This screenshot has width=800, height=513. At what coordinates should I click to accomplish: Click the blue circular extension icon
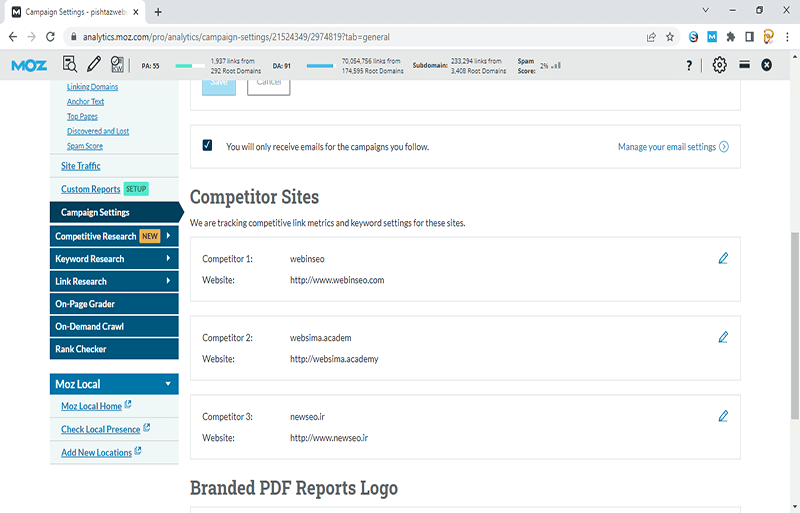693,37
